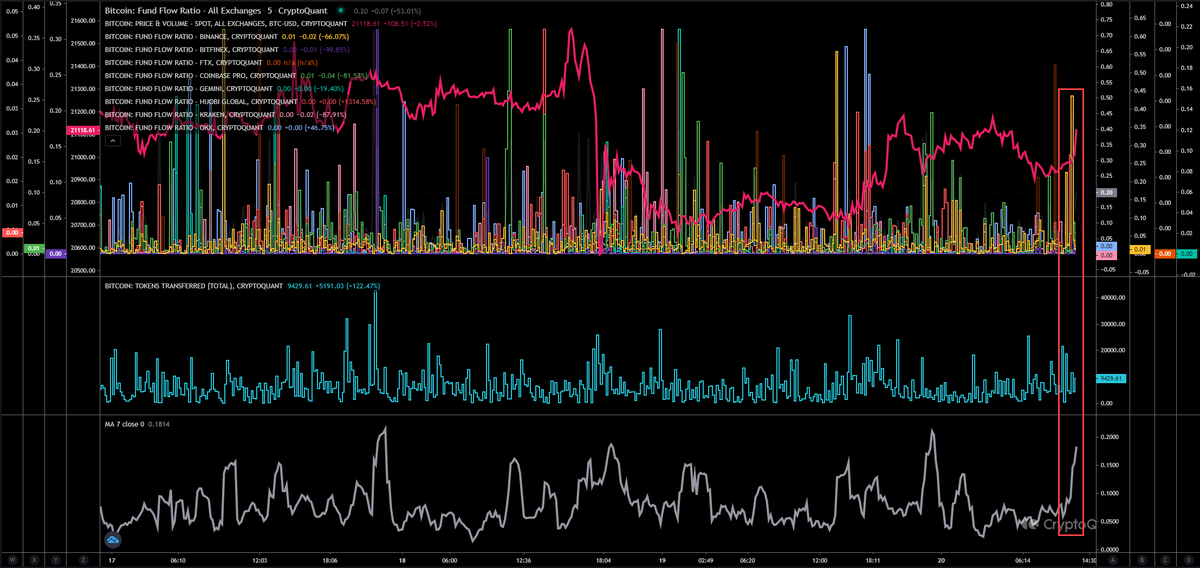This screenshot has height=568, width=1200.
Task: Click the red 0.00 value label on the left axis
Action: coord(10,231)
